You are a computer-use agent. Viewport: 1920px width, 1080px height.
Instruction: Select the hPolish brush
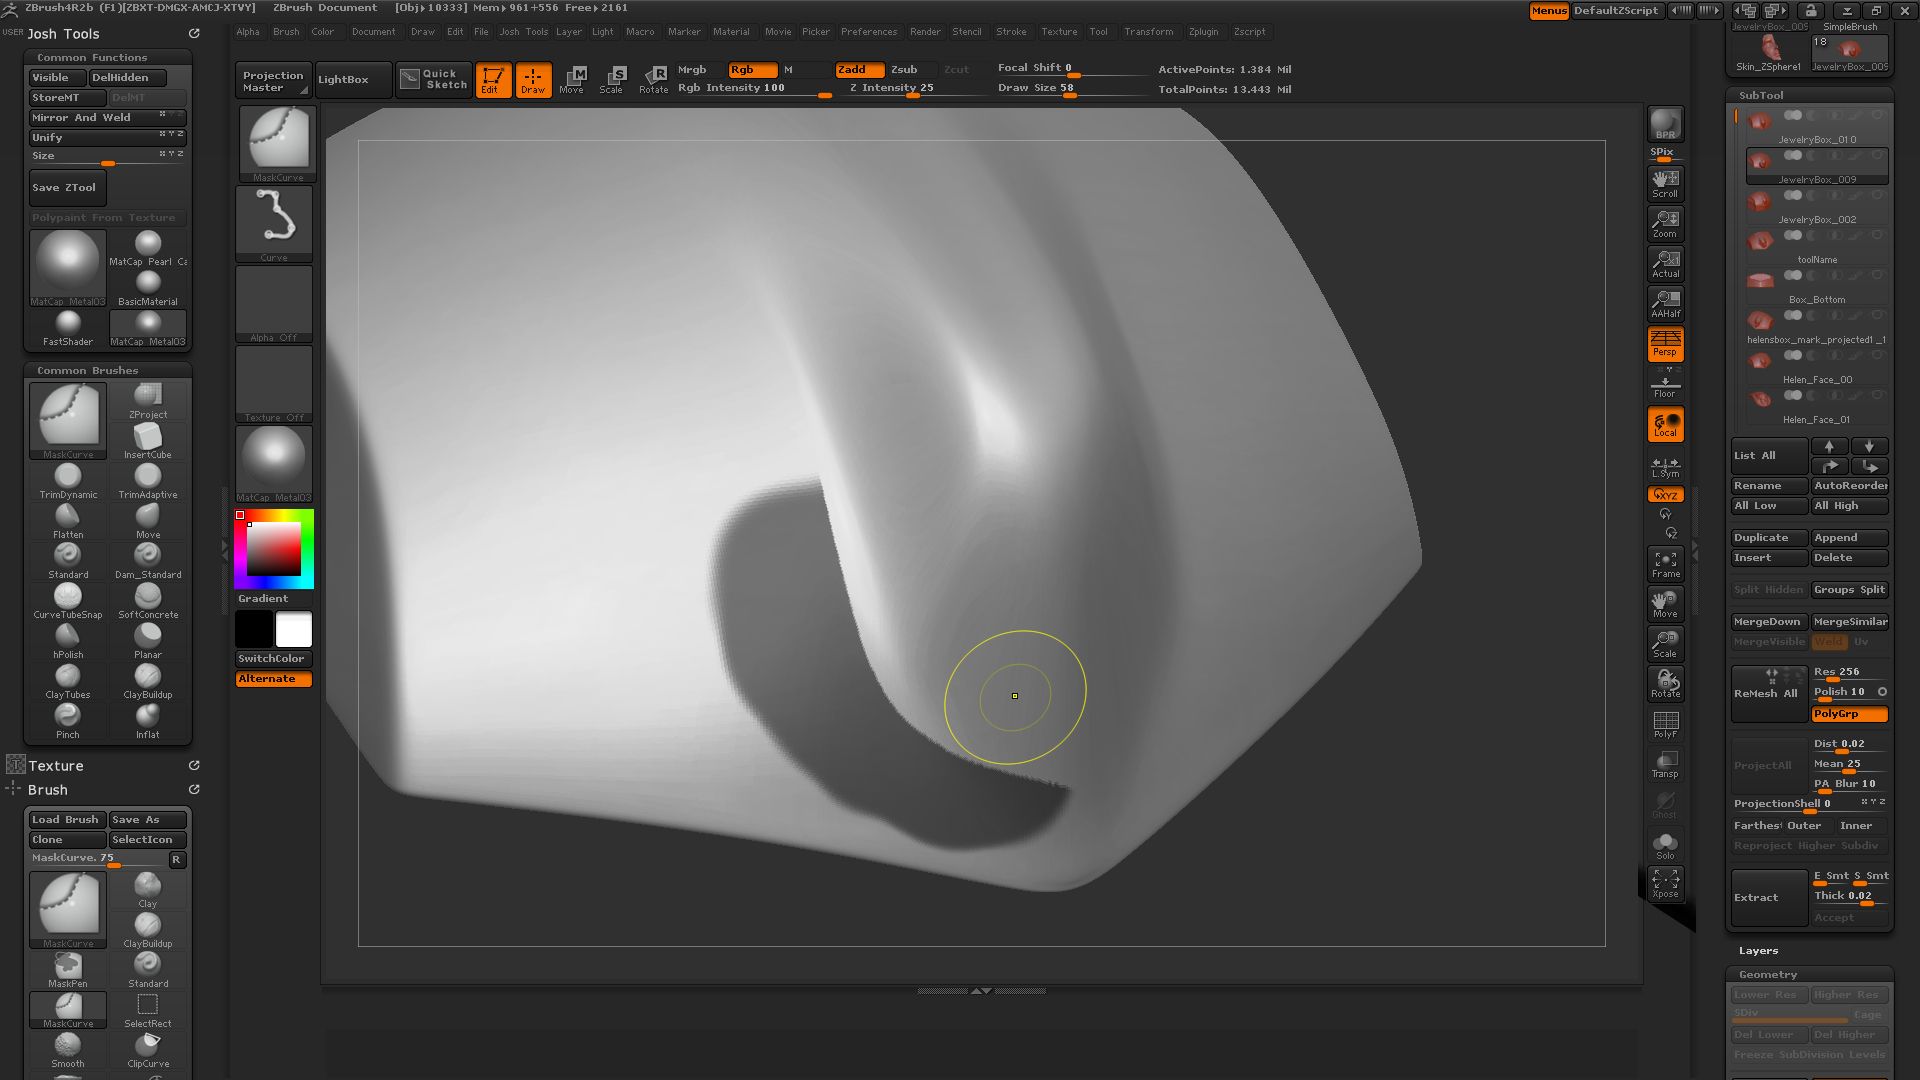[68, 641]
